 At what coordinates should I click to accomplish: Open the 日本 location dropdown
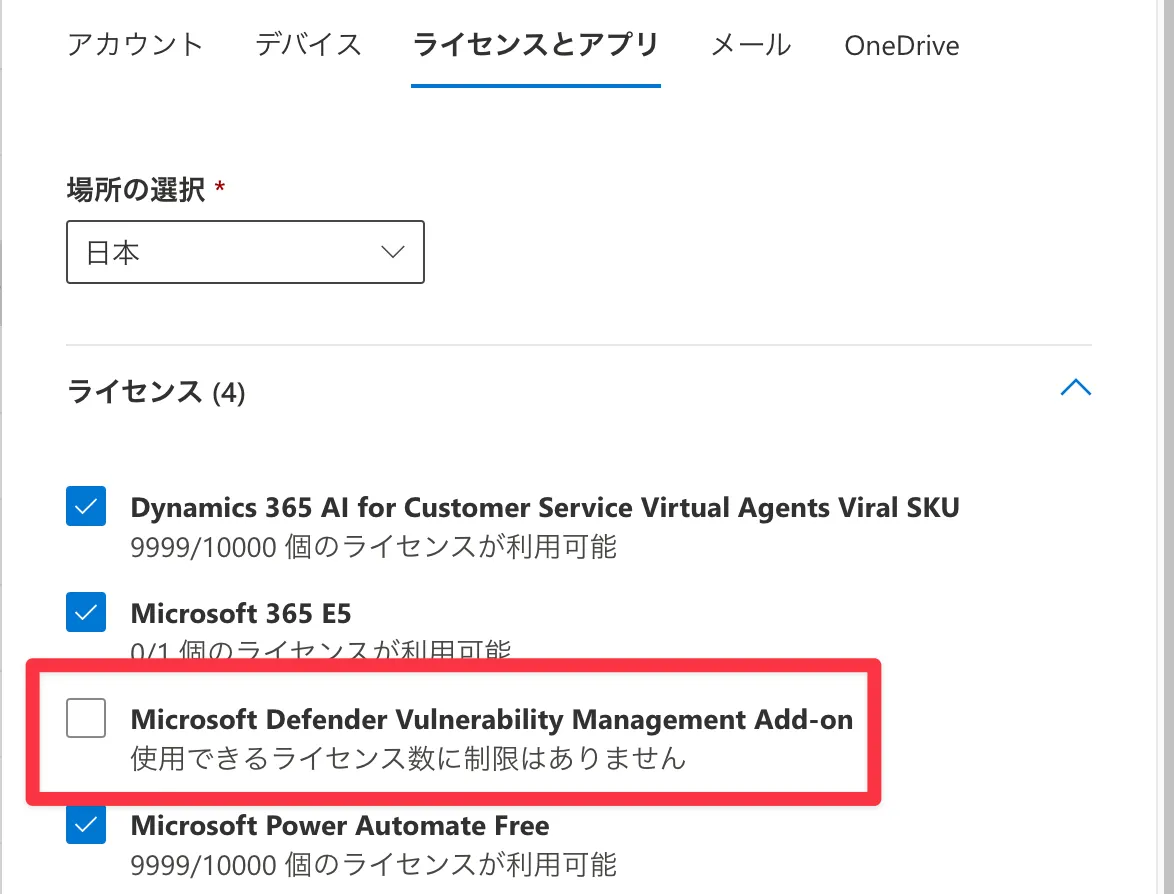(x=245, y=252)
